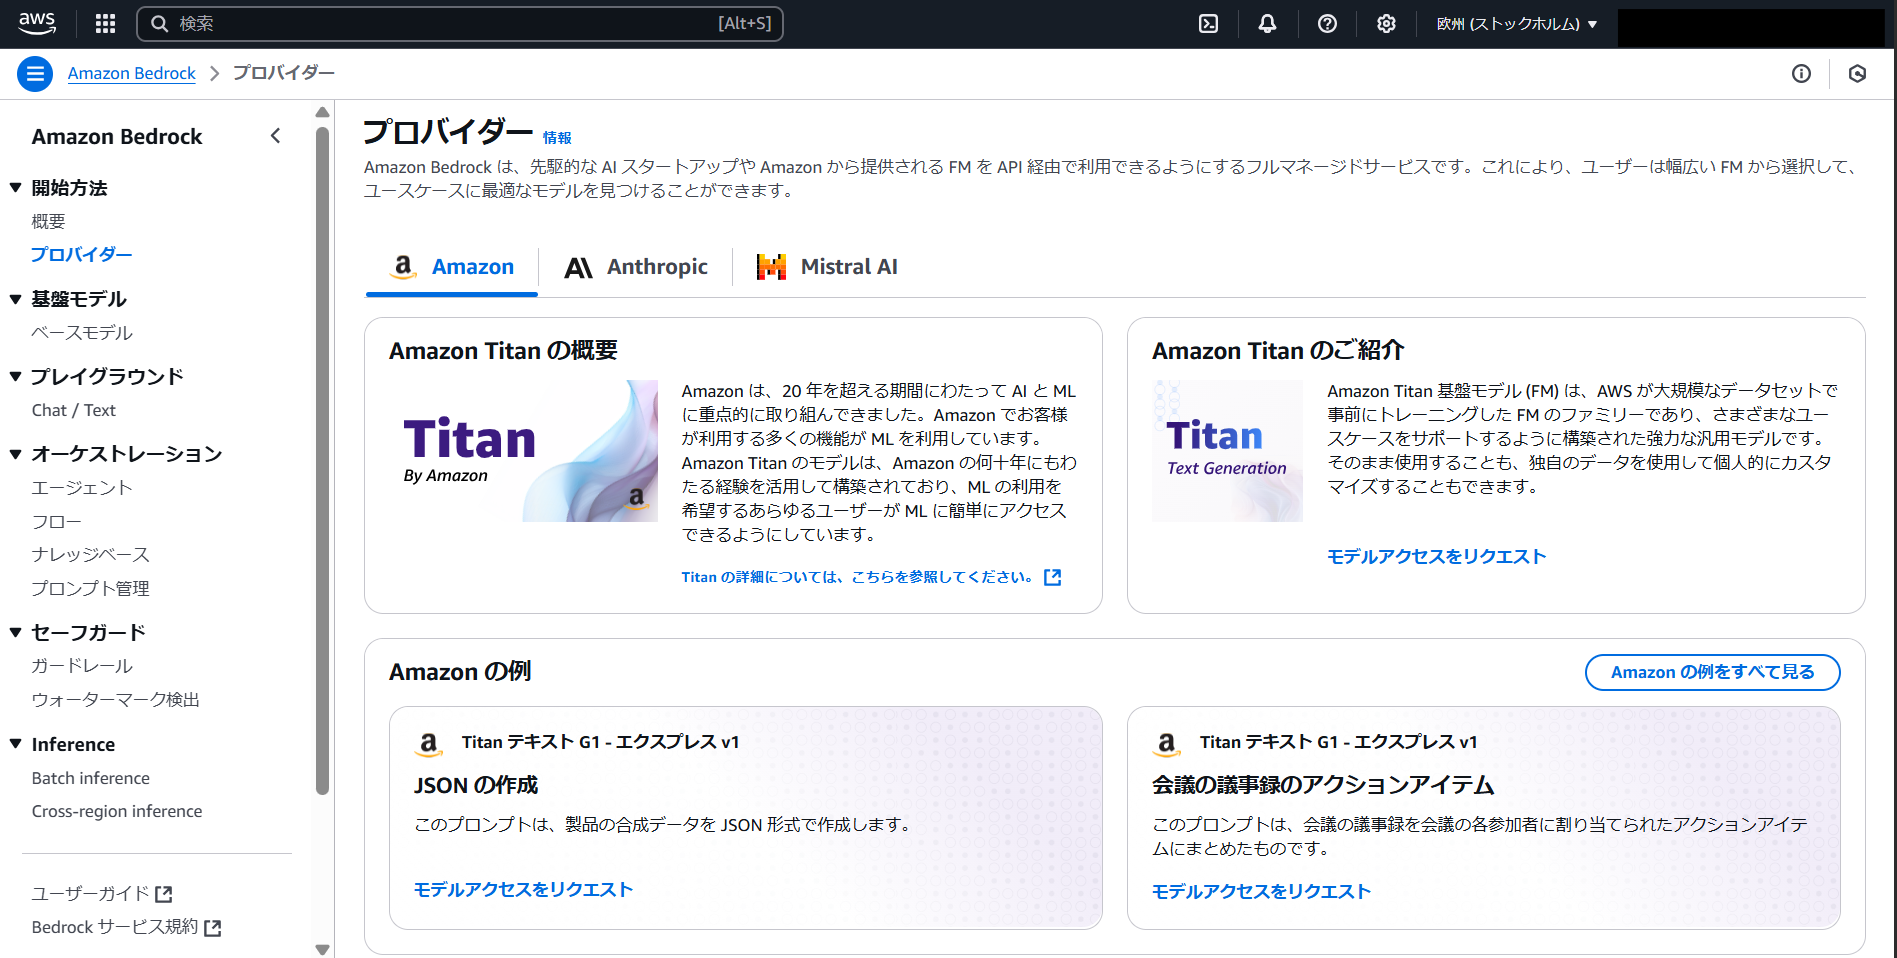
Task: Open the services grid menu
Action: (x=105, y=24)
